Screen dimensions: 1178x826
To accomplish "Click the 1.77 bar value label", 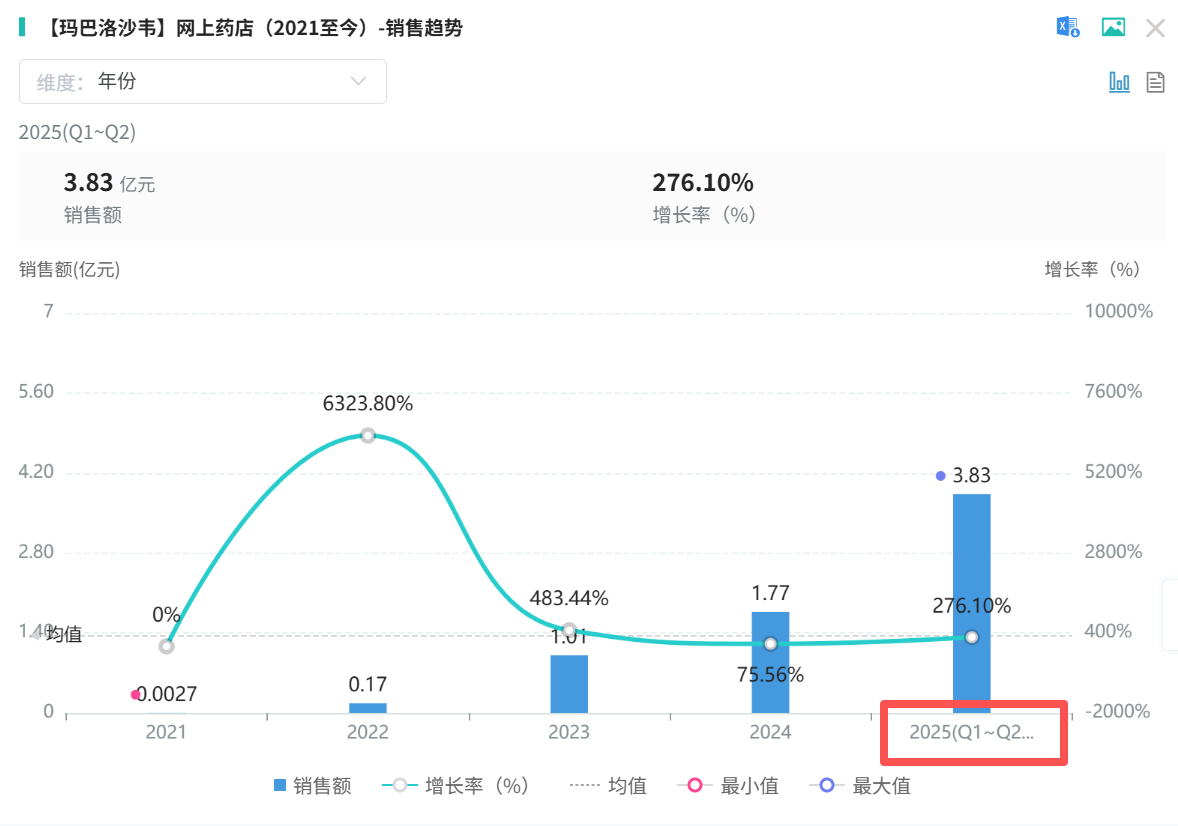I will click(x=770, y=593).
